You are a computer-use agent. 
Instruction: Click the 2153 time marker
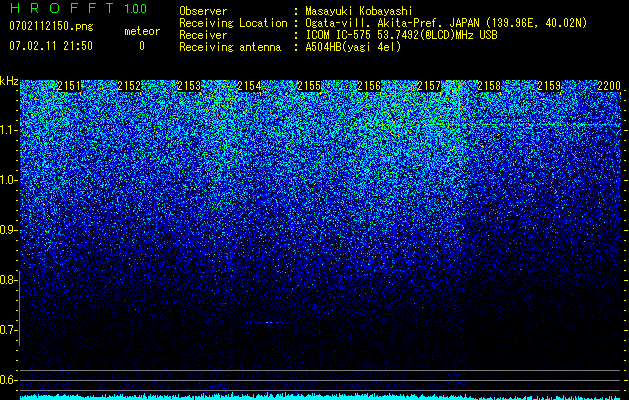pos(189,86)
